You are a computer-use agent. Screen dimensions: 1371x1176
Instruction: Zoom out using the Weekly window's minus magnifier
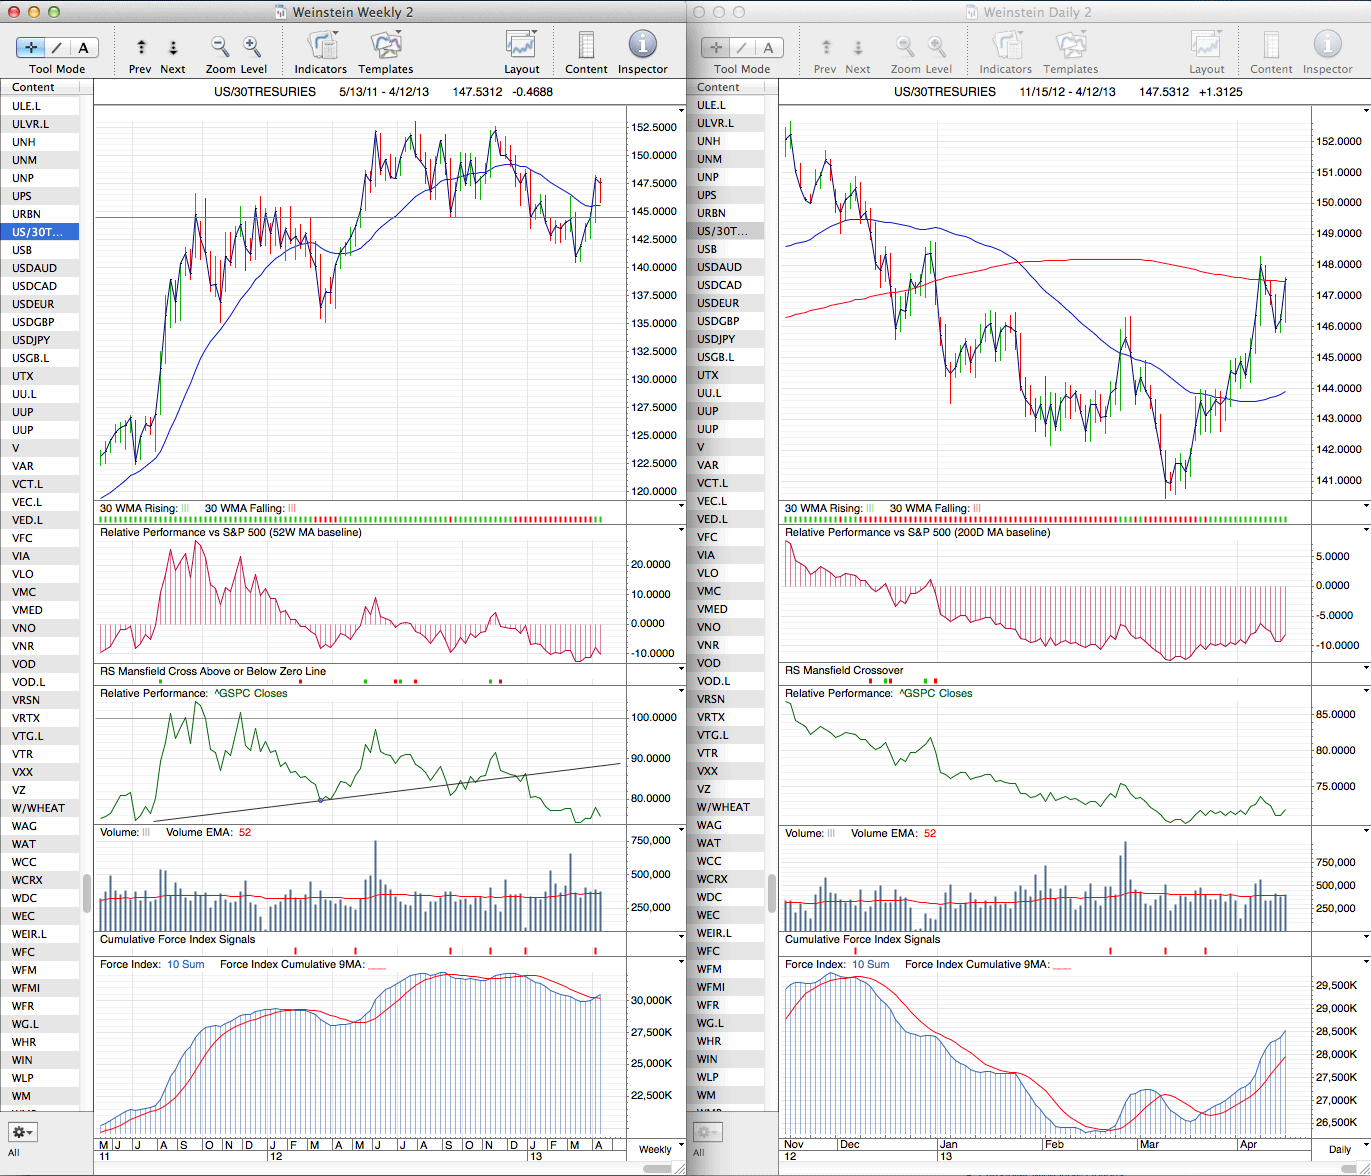coord(220,47)
